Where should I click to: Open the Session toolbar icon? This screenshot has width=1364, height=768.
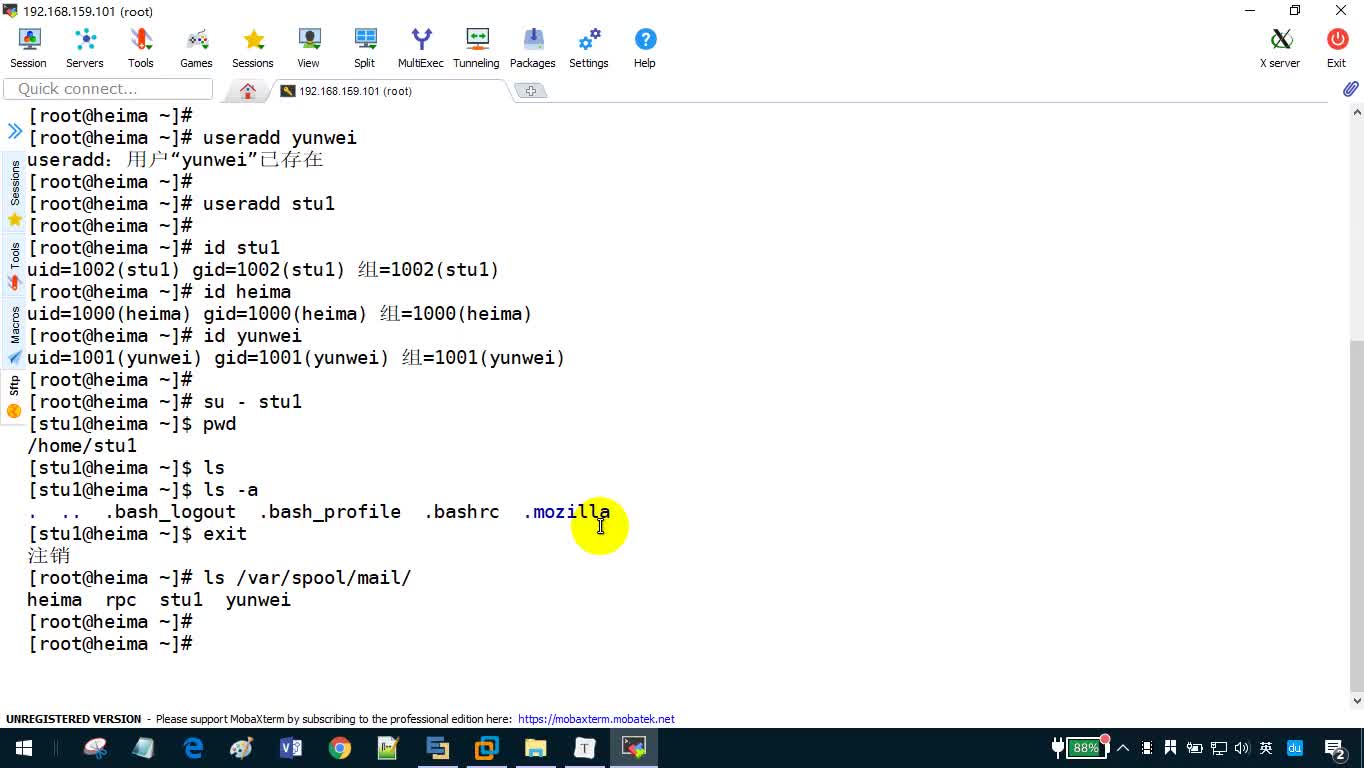point(28,47)
